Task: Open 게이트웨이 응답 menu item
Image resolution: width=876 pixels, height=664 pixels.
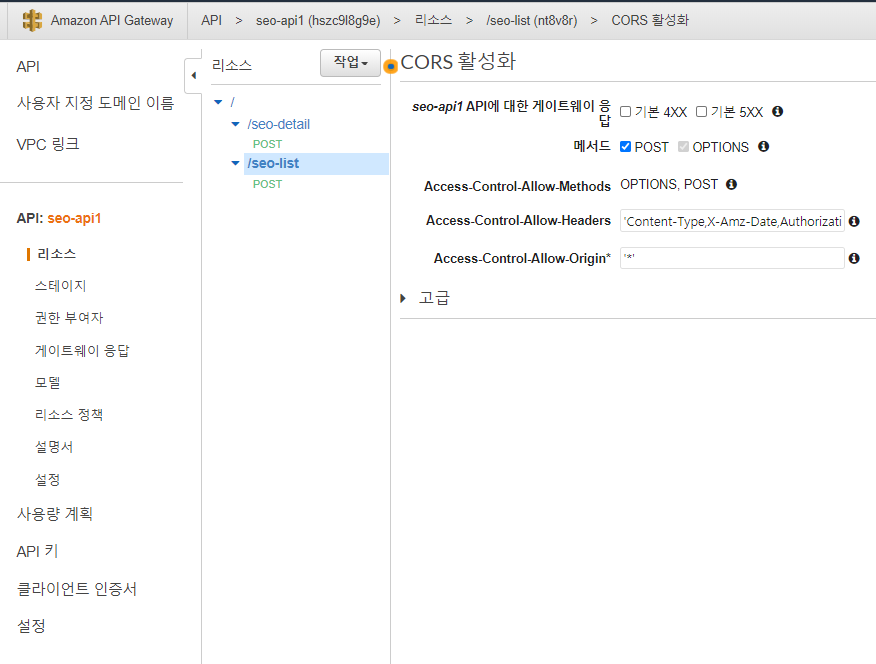Action: 82,351
